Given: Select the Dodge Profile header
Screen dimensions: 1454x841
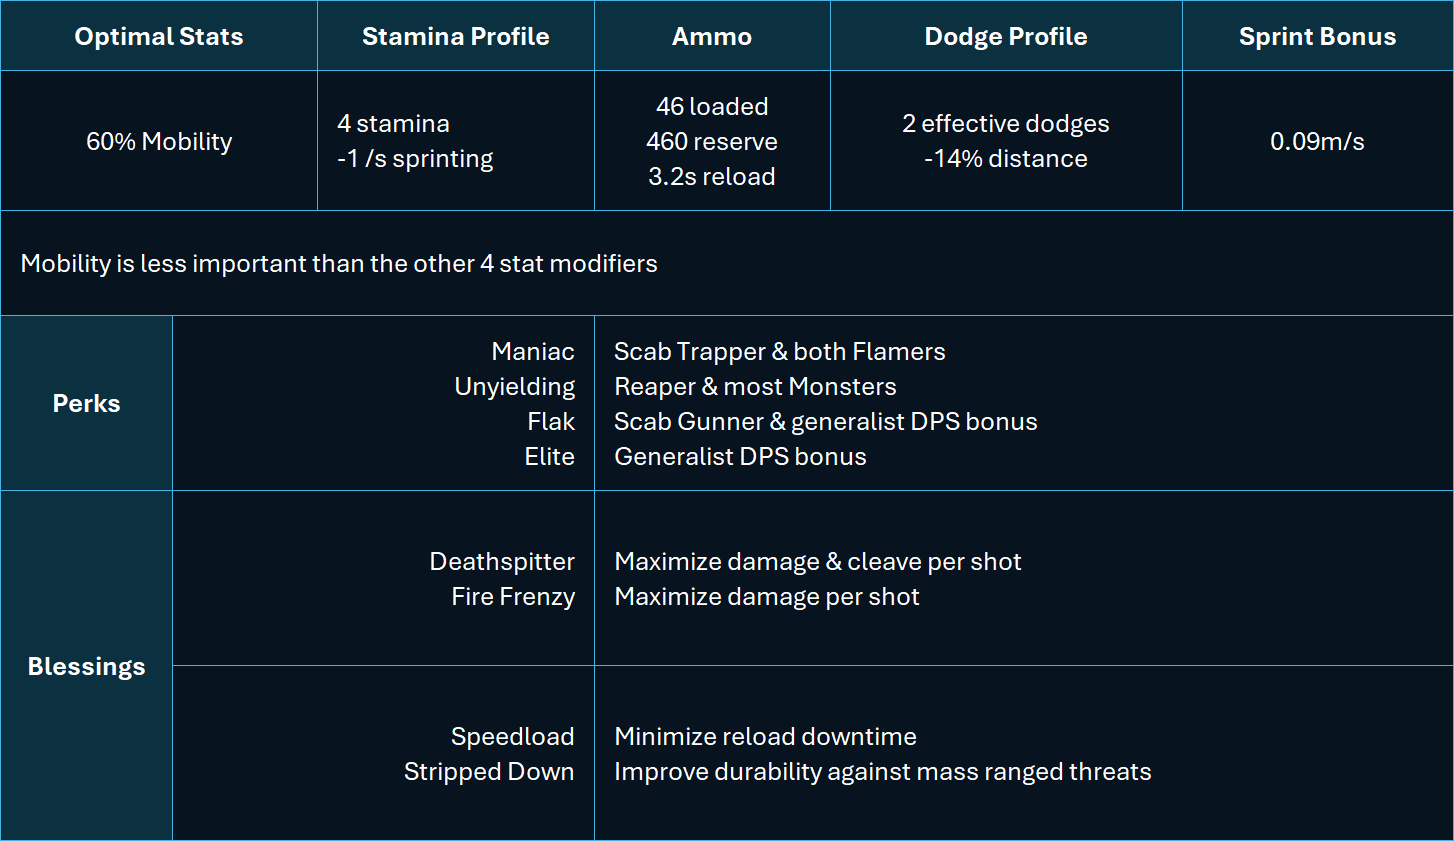Looking at the screenshot, I should click(x=1006, y=36).
